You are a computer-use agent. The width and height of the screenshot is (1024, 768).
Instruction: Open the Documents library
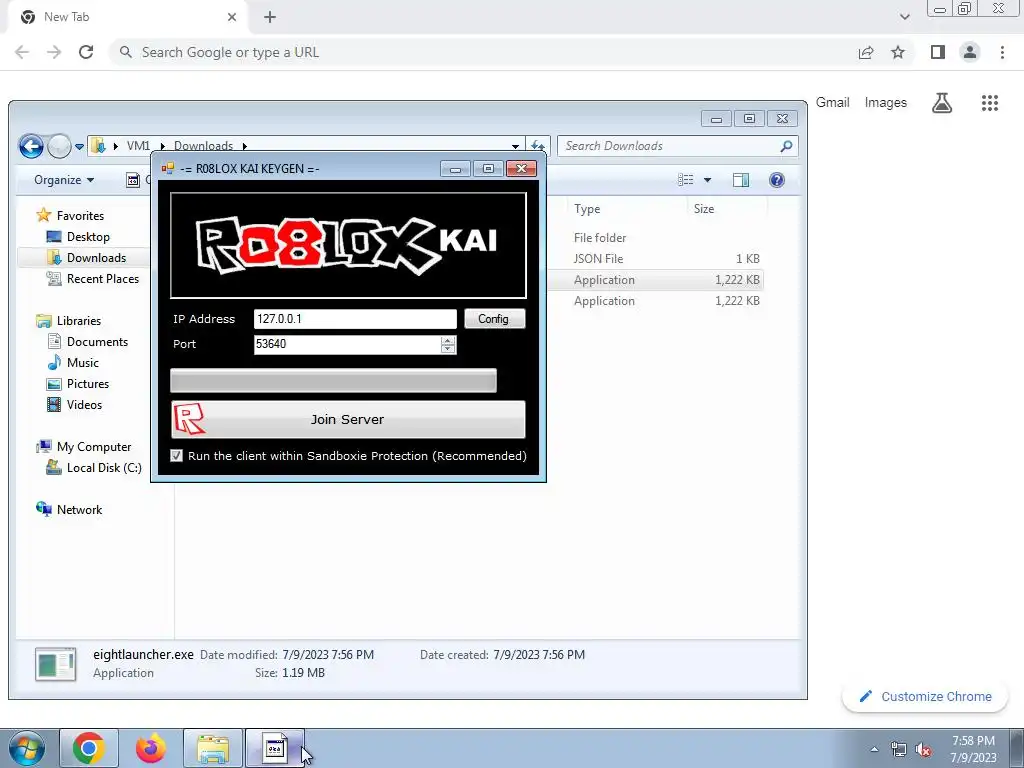[x=97, y=342]
